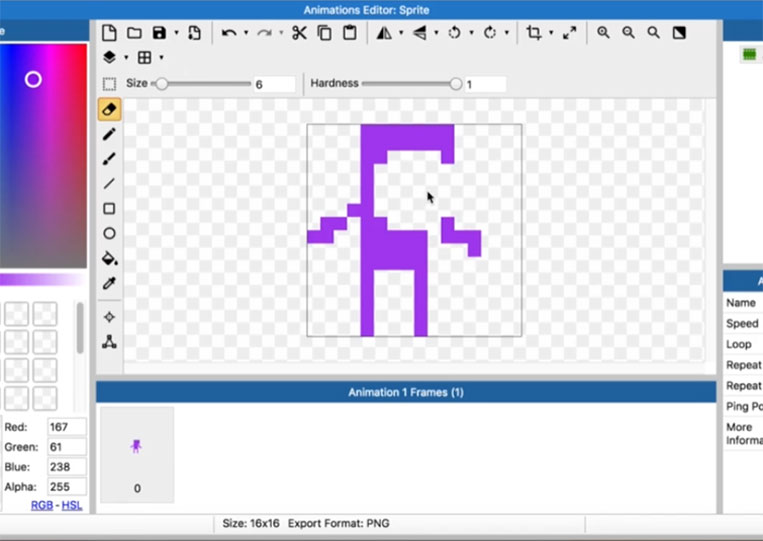Screen dimensions: 763x541
Task: Switch to HSL color mode link
Action: [72, 505]
